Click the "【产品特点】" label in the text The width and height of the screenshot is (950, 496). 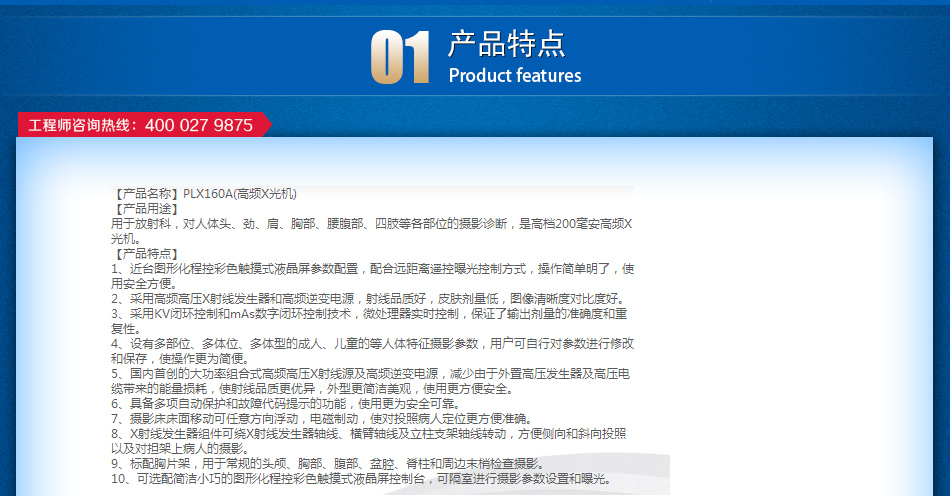click(x=146, y=254)
